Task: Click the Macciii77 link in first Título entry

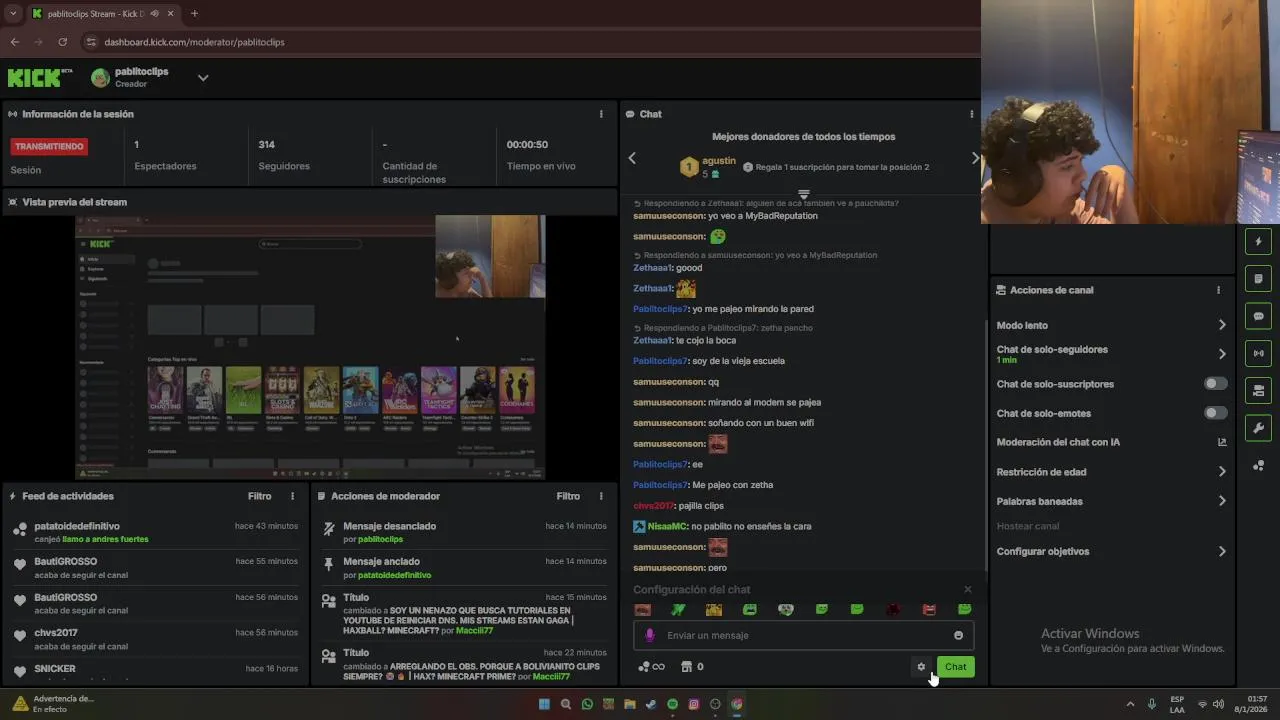Action: (475, 631)
